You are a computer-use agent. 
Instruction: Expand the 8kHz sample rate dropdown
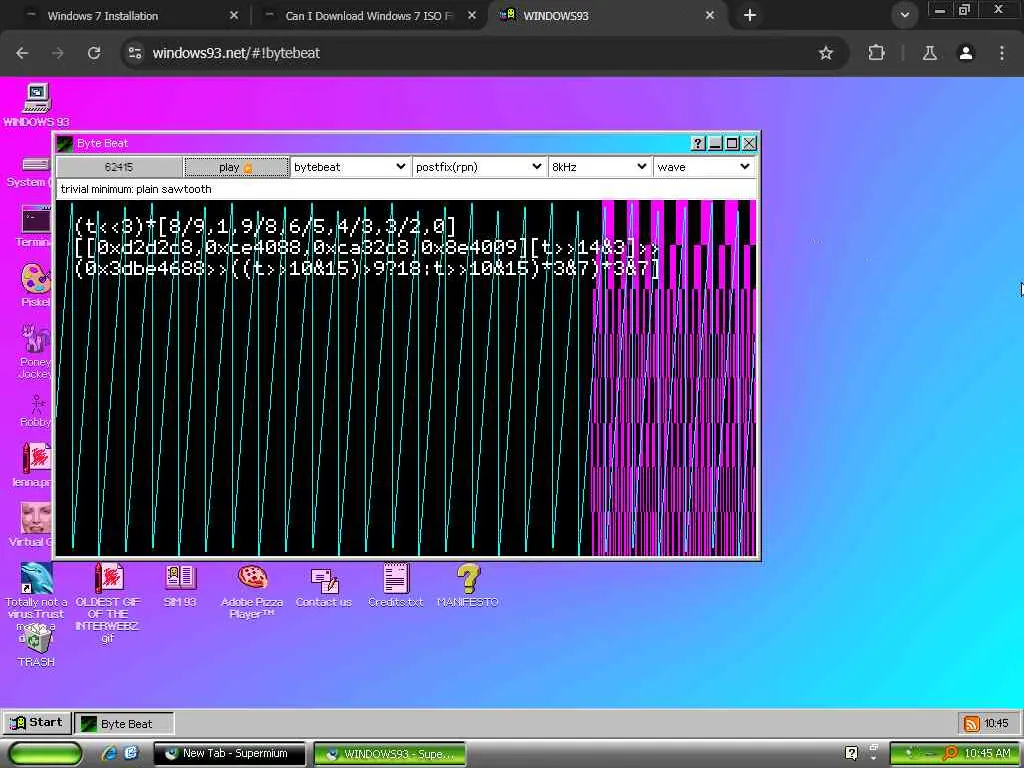click(599, 167)
